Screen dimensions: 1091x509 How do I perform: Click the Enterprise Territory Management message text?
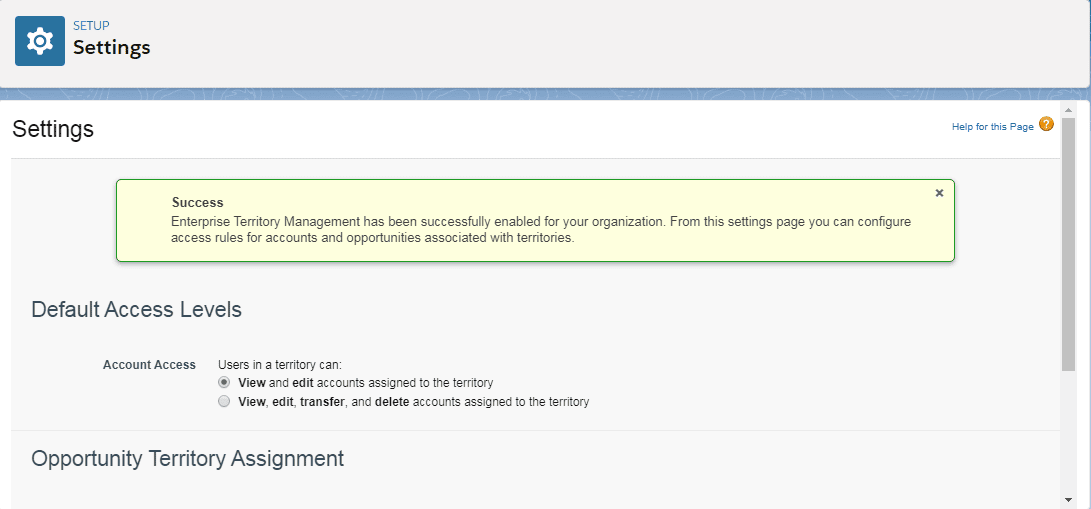tap(541, 230)
